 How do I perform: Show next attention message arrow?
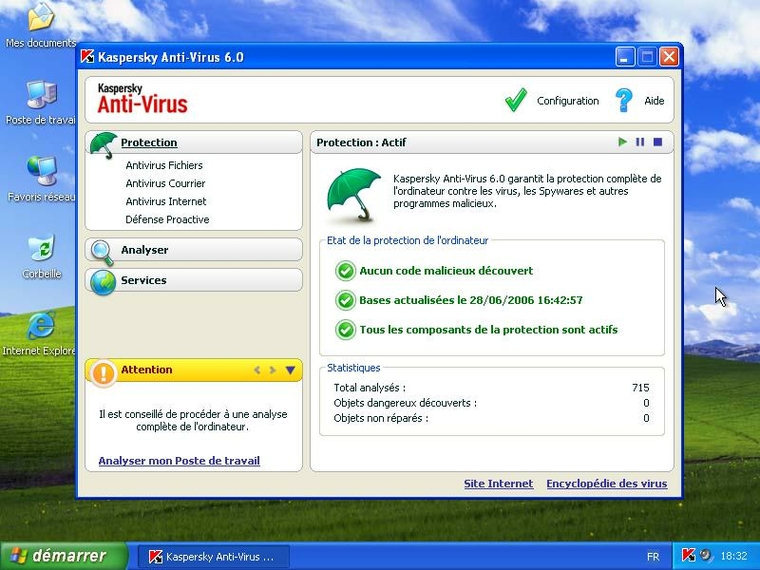(273, 370)
